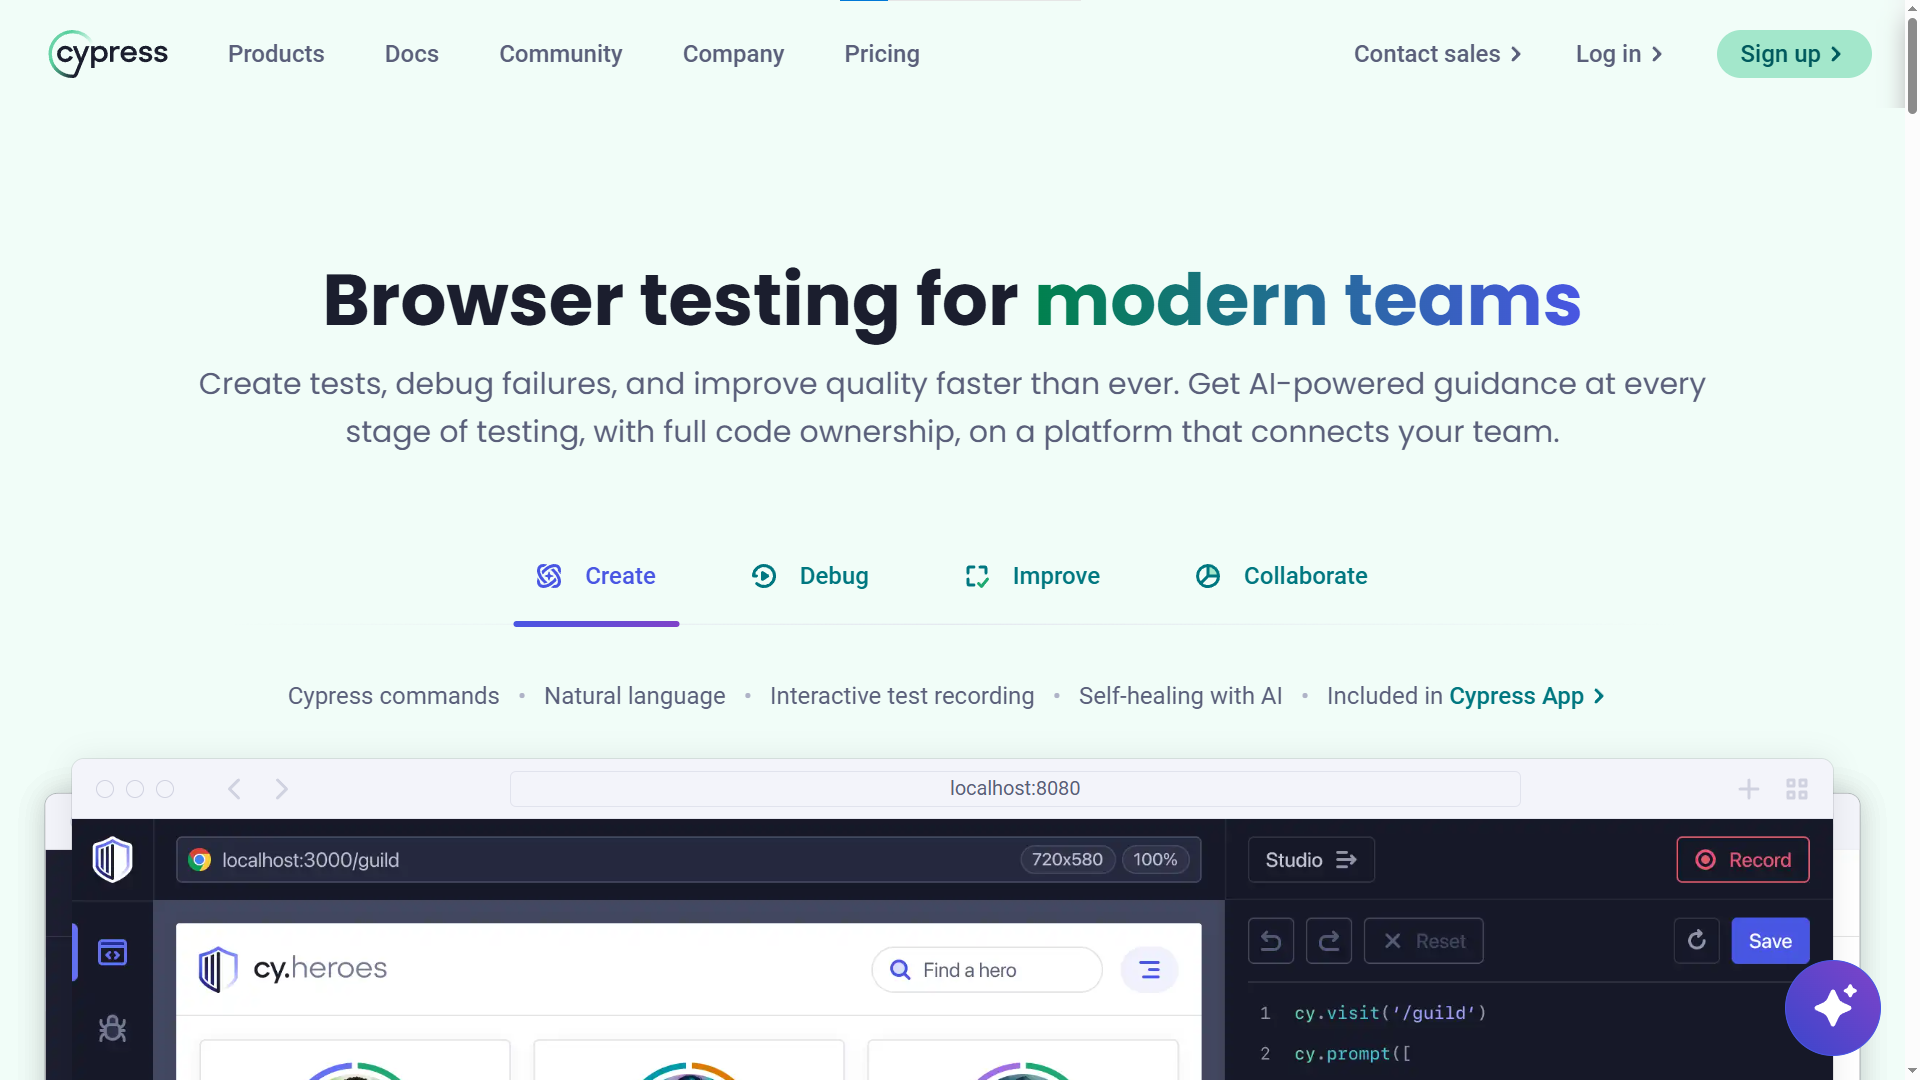This screenshot has height=1080, width=1920.
Task: Click the hamburger menu in cy.heroes app
Action: pyautogui.click(x=1149, y=970)
